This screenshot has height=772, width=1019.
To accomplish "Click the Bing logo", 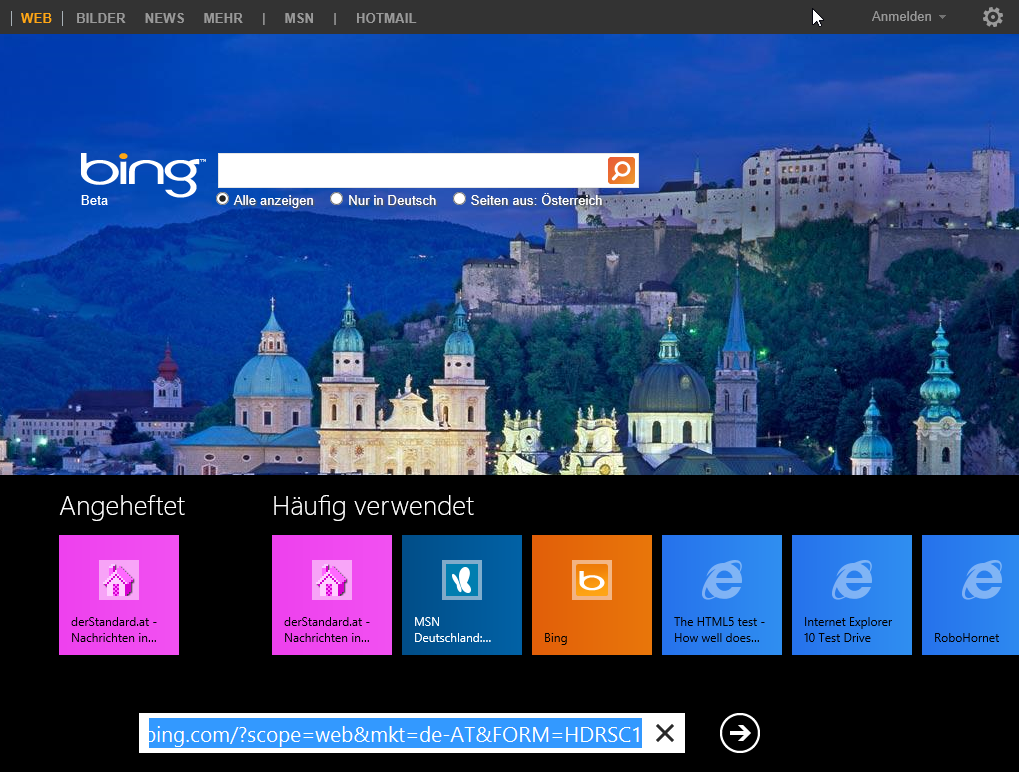I will 142,174.
